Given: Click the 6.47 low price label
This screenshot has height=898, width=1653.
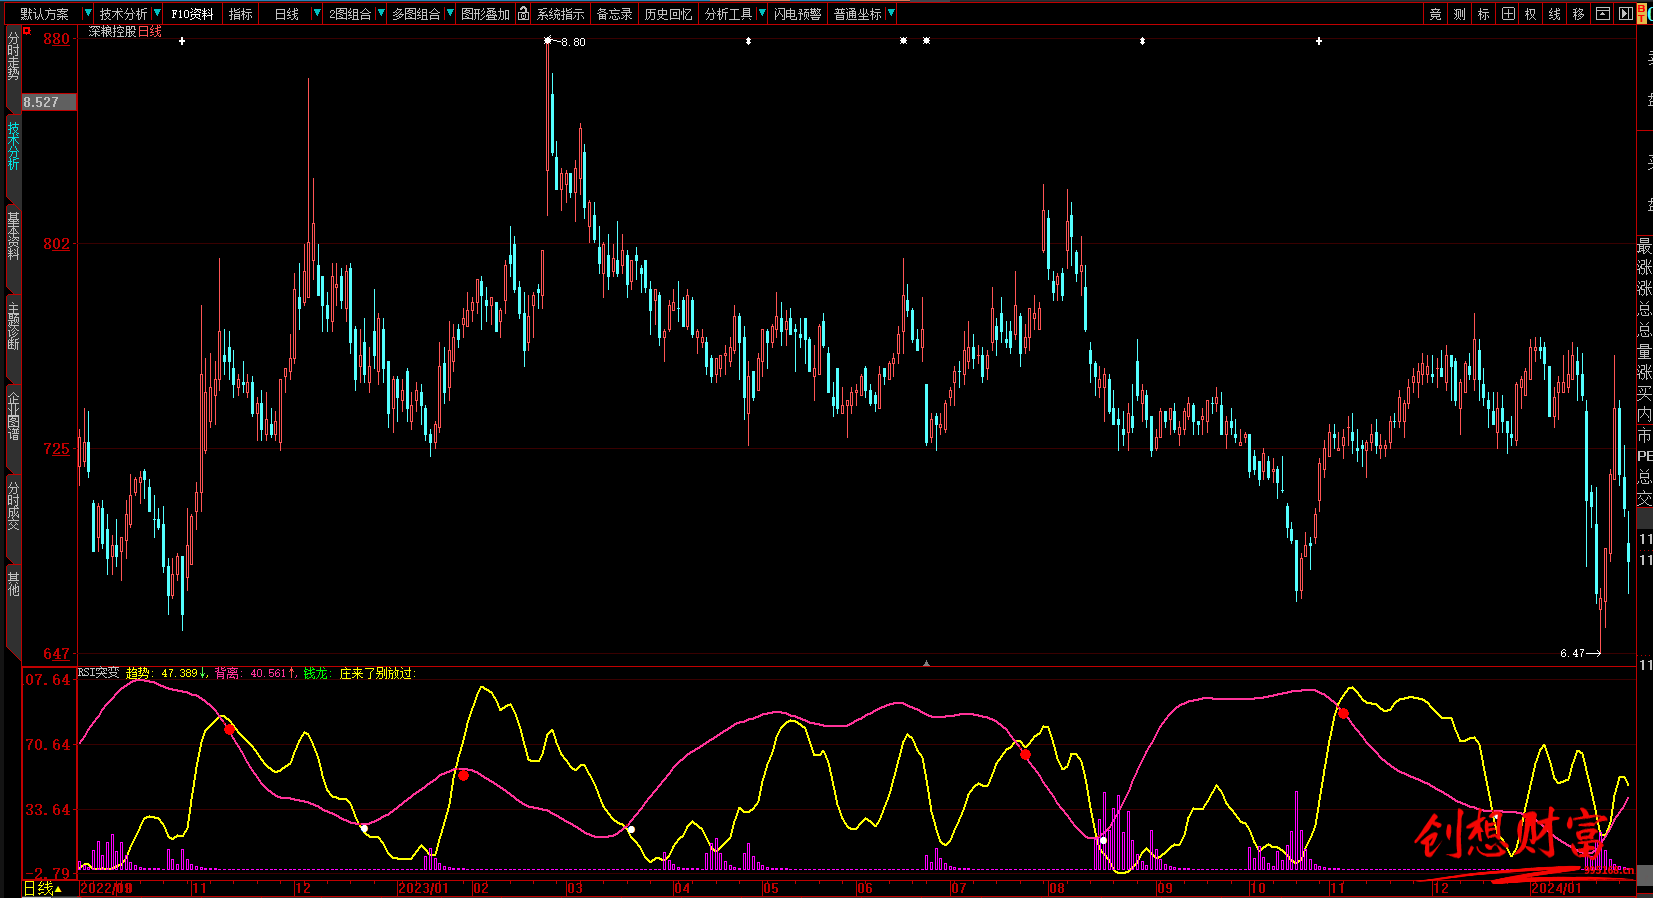Looking at the screenshot, I should pos(1572,653).
